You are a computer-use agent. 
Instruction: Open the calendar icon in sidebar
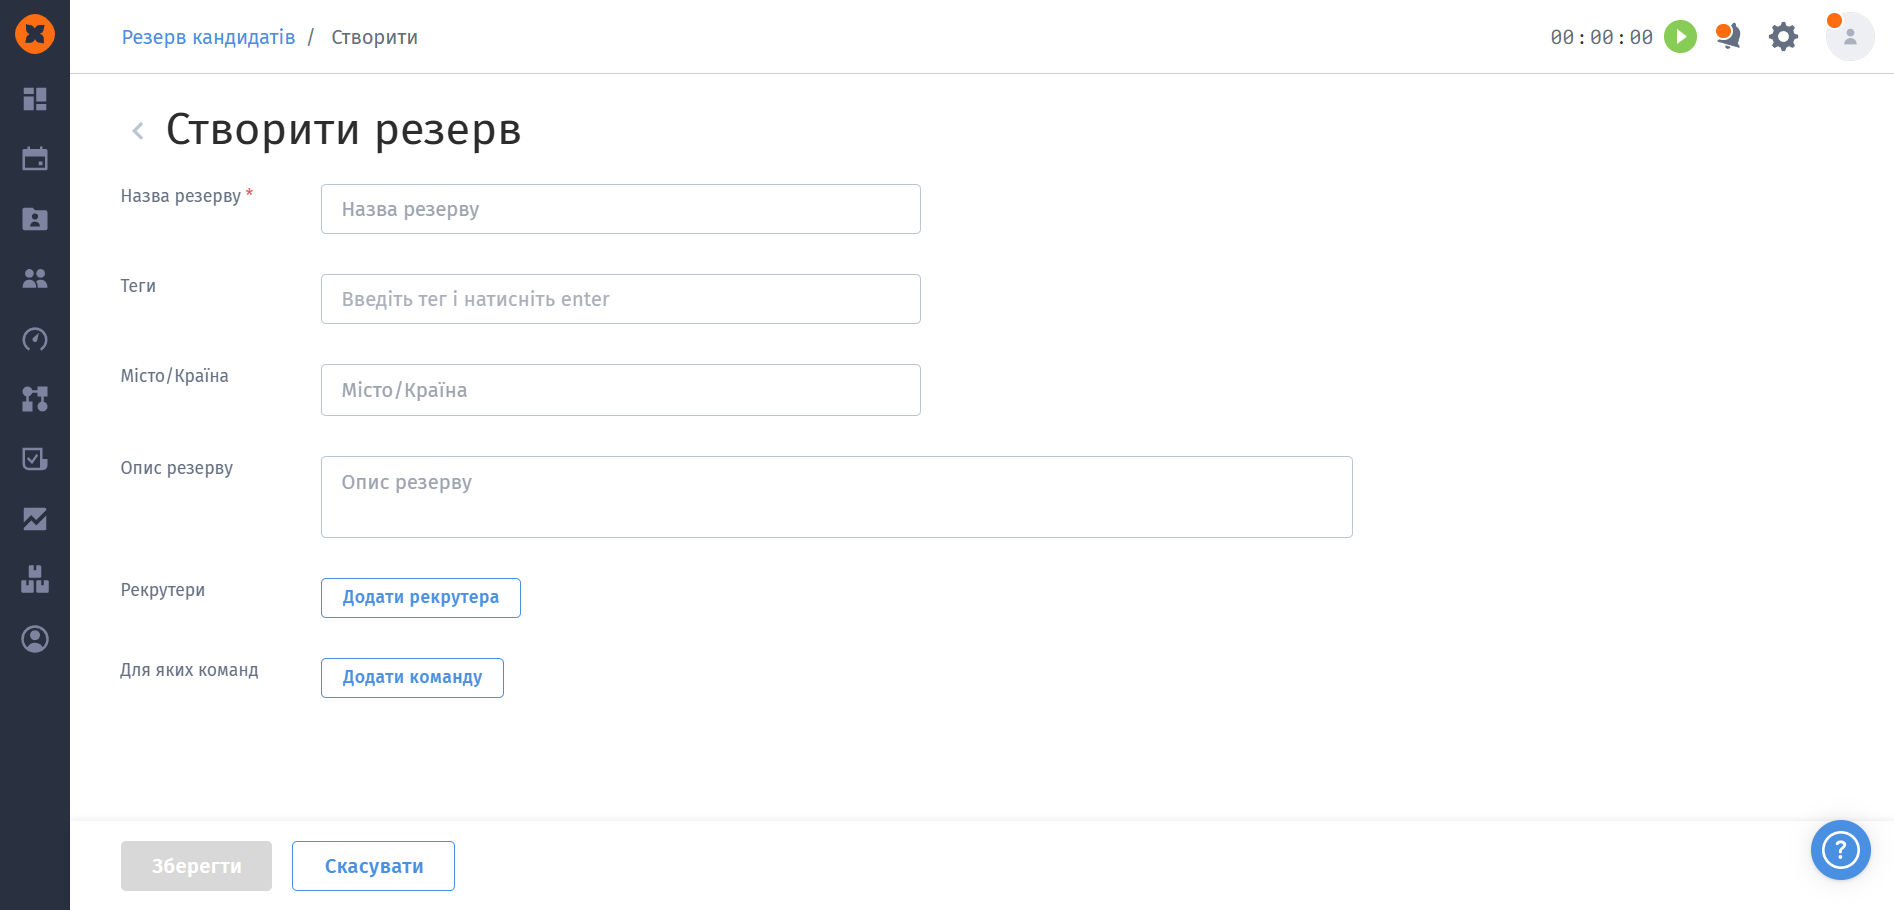[x=35, y=158]
